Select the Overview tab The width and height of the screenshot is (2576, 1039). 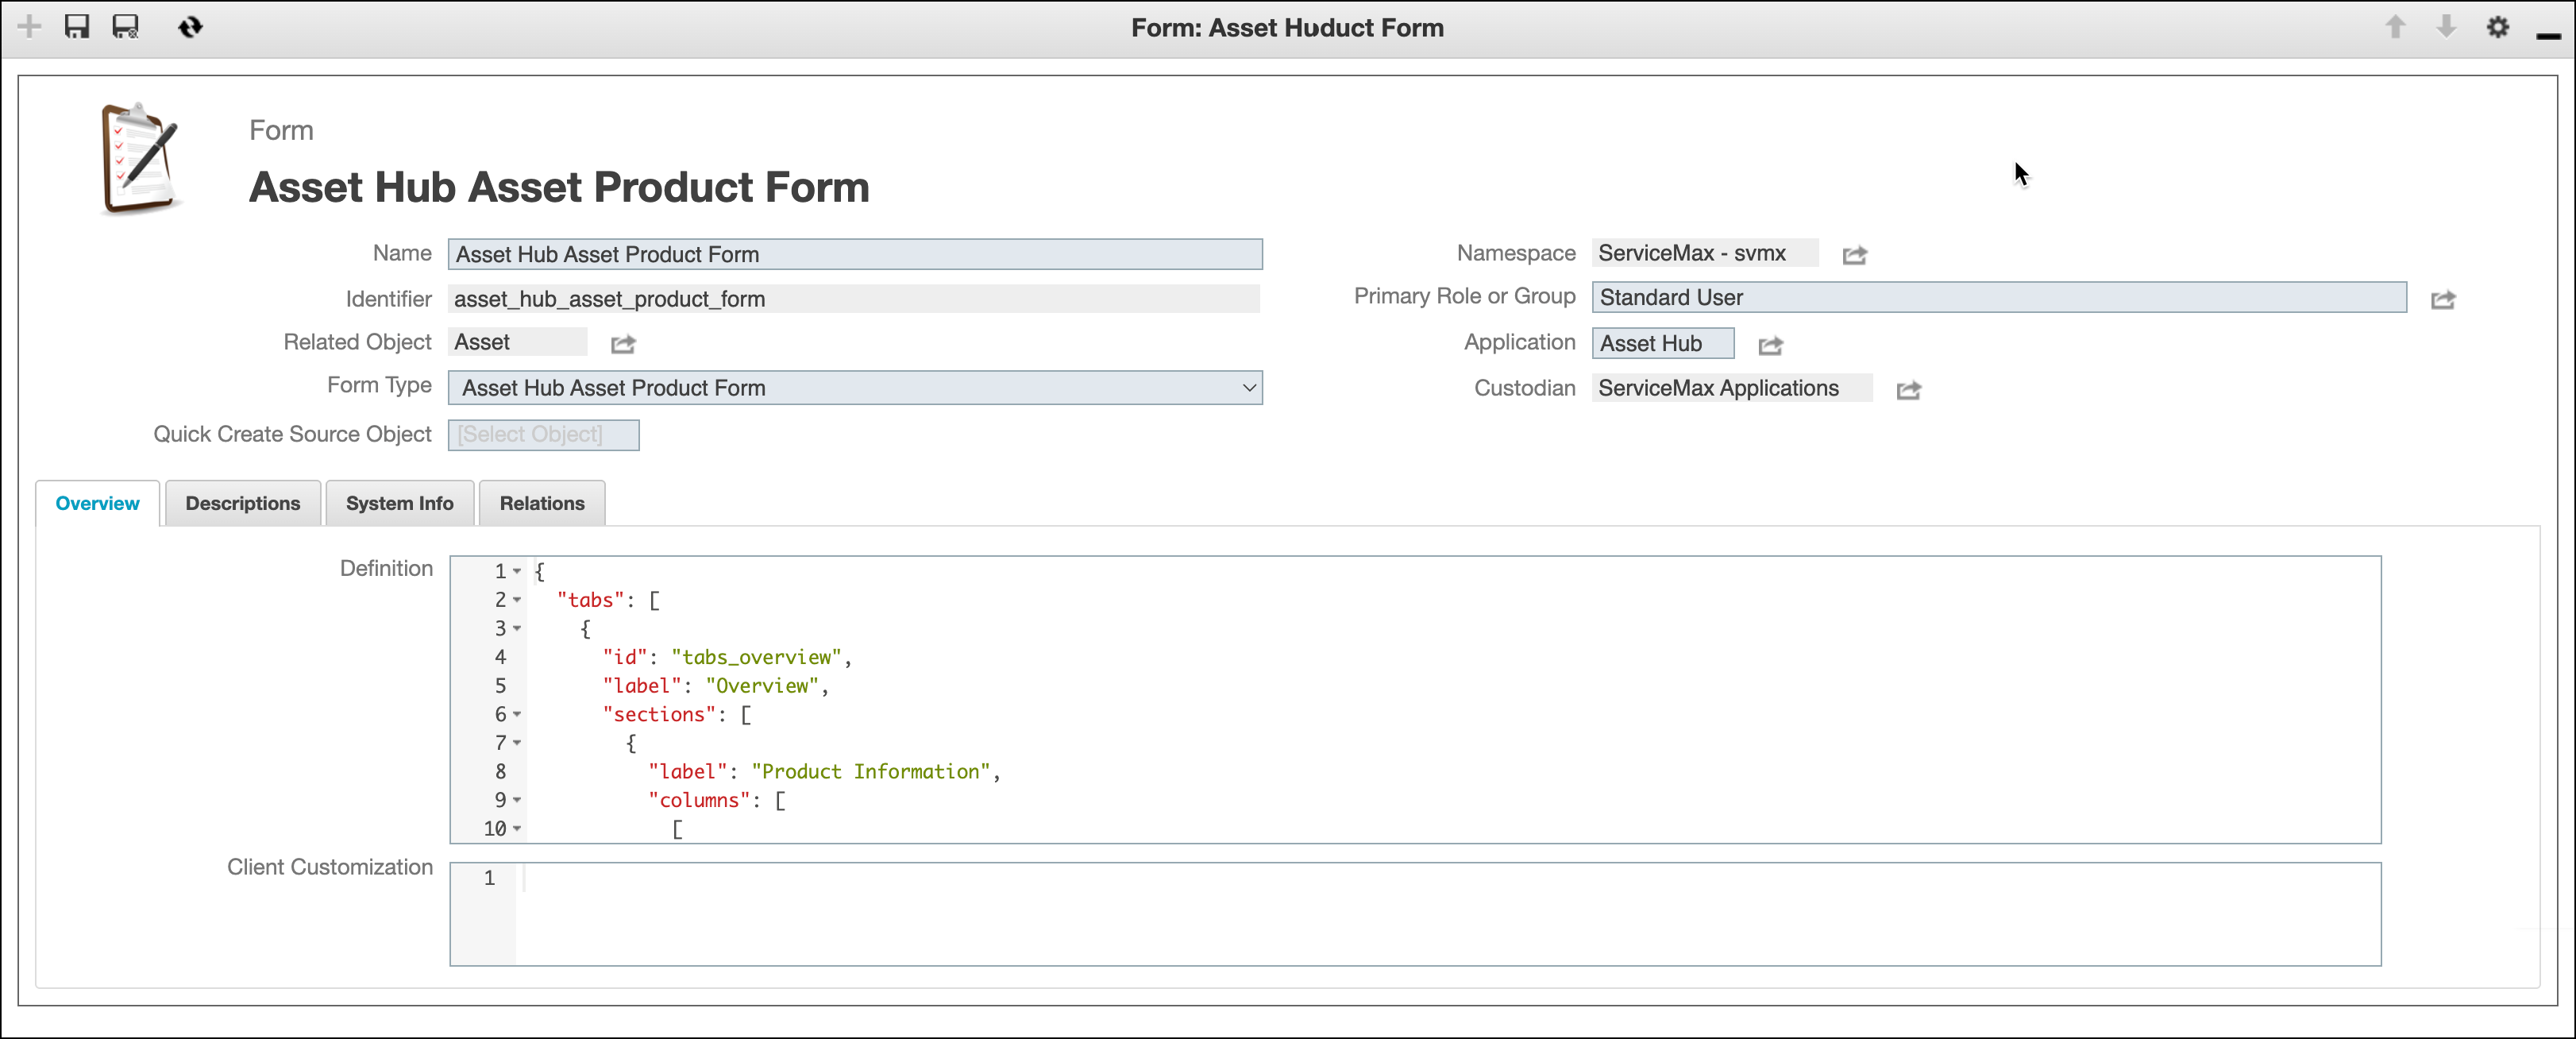(x=97, y=503)
